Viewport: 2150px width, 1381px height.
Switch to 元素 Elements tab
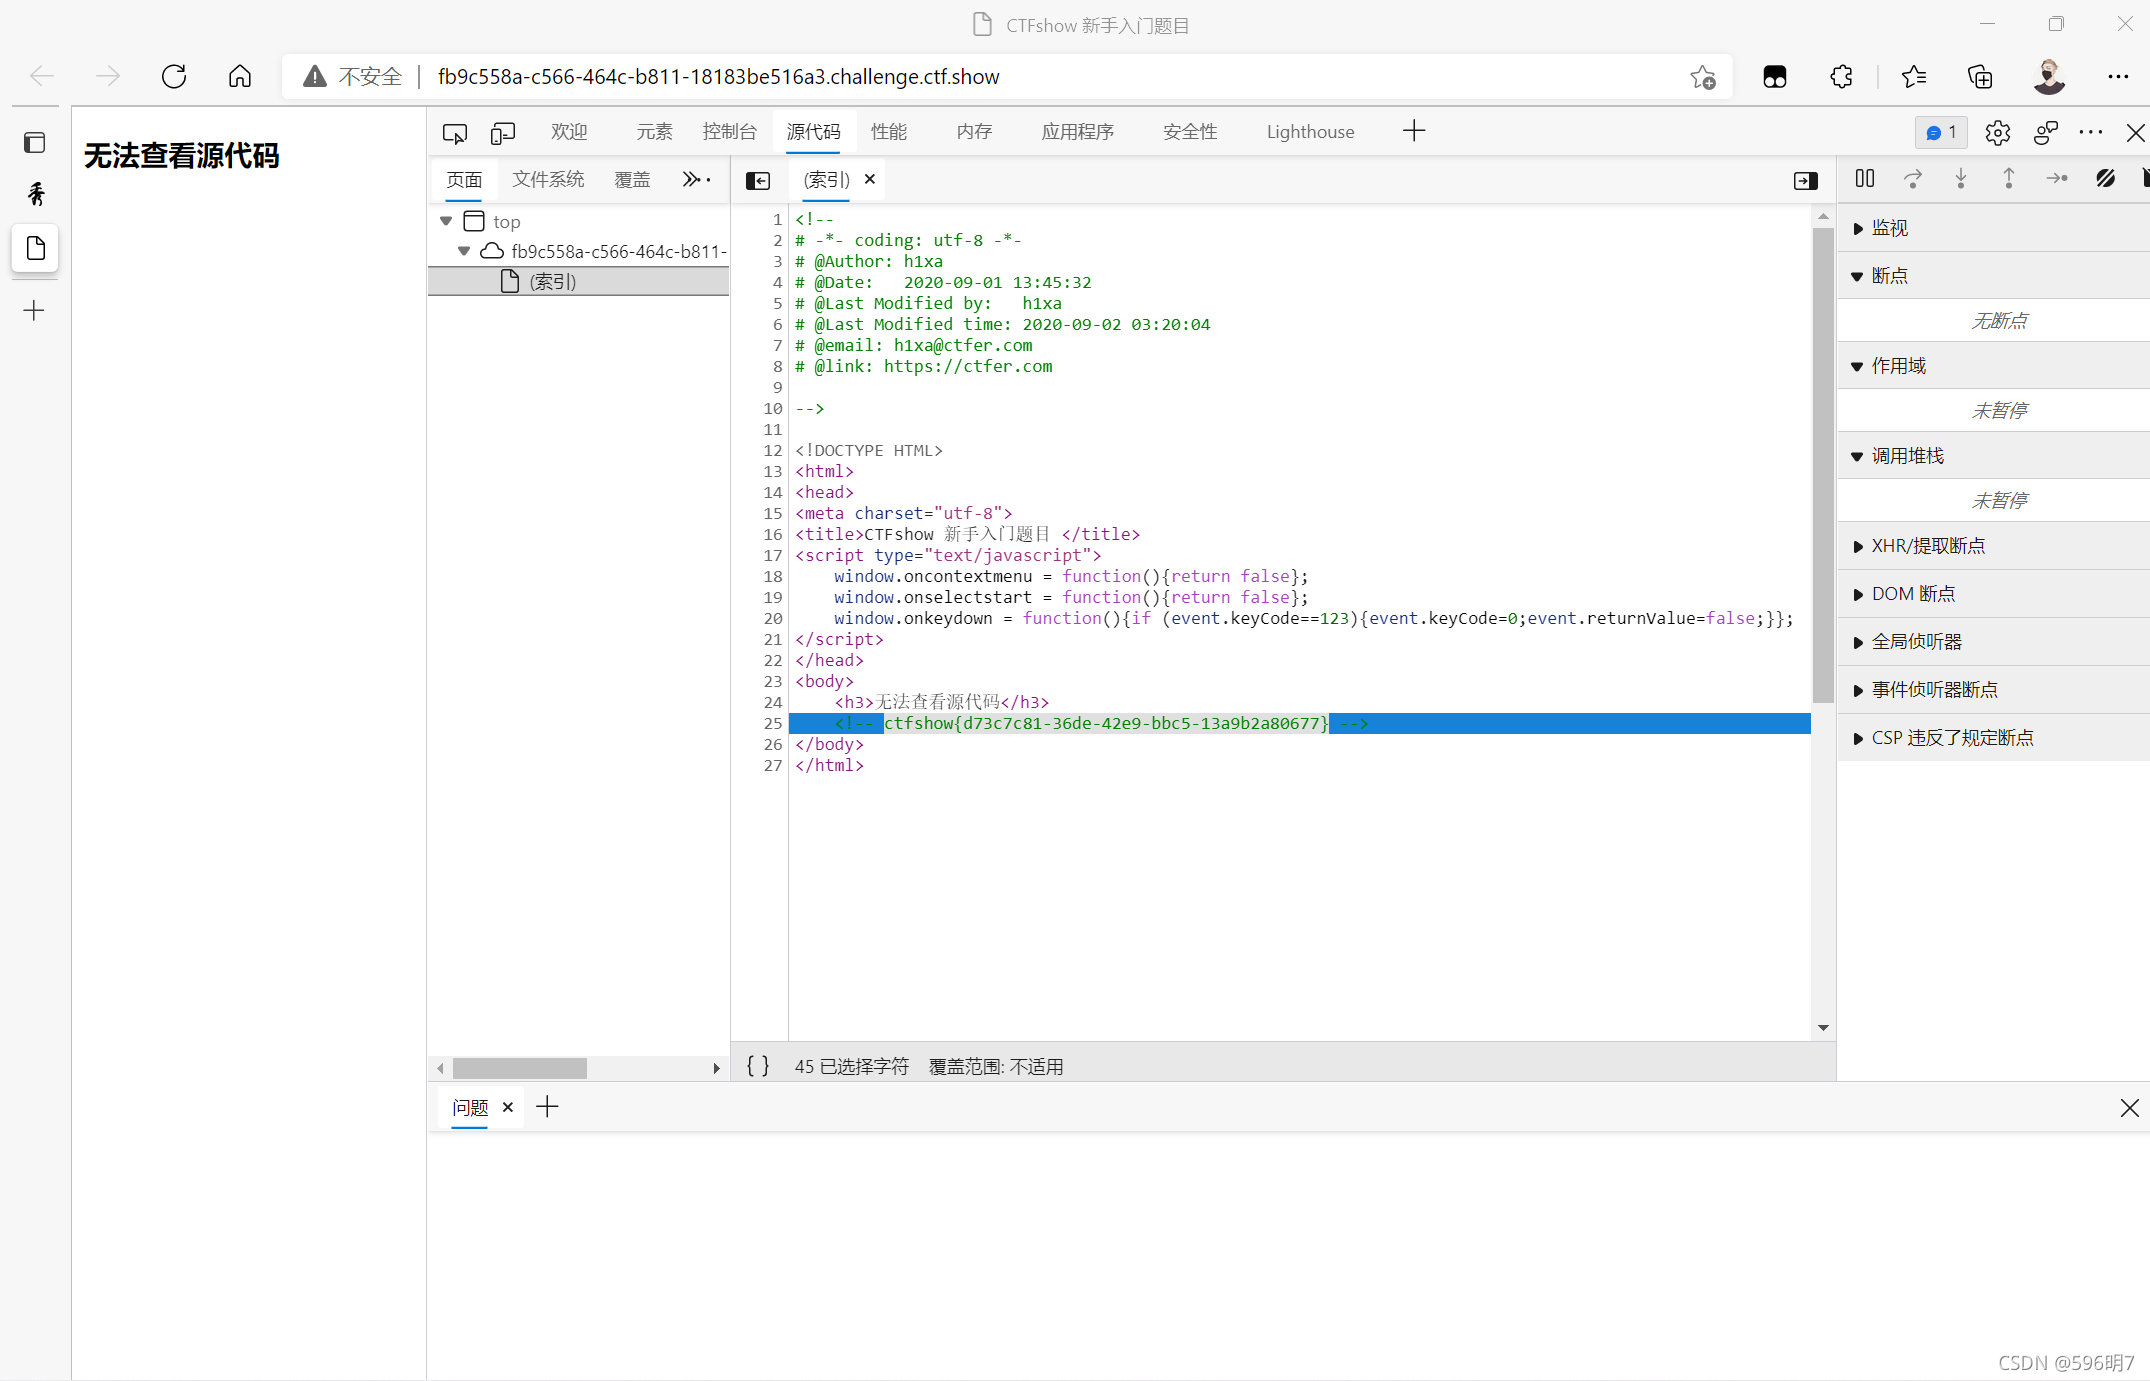[x=653, y=132]
